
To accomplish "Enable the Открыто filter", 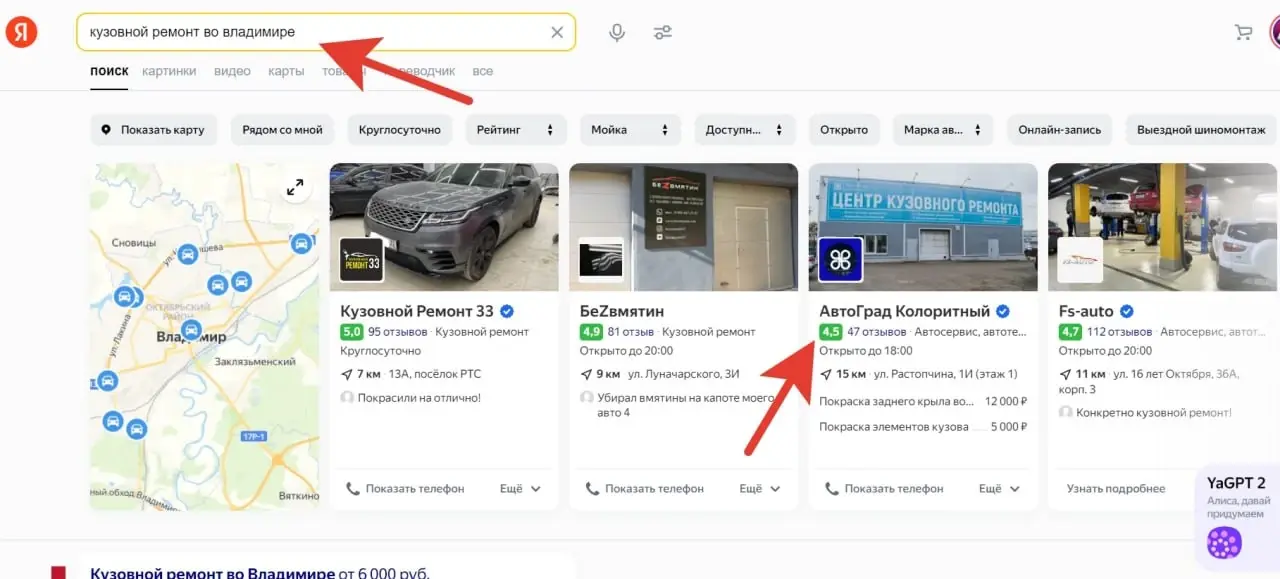I will [x=844, y=130].
